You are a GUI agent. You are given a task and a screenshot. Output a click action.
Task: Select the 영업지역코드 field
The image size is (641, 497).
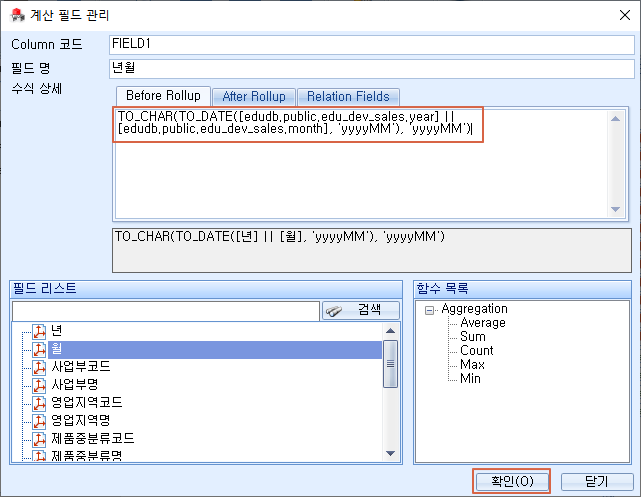point(86,403)
